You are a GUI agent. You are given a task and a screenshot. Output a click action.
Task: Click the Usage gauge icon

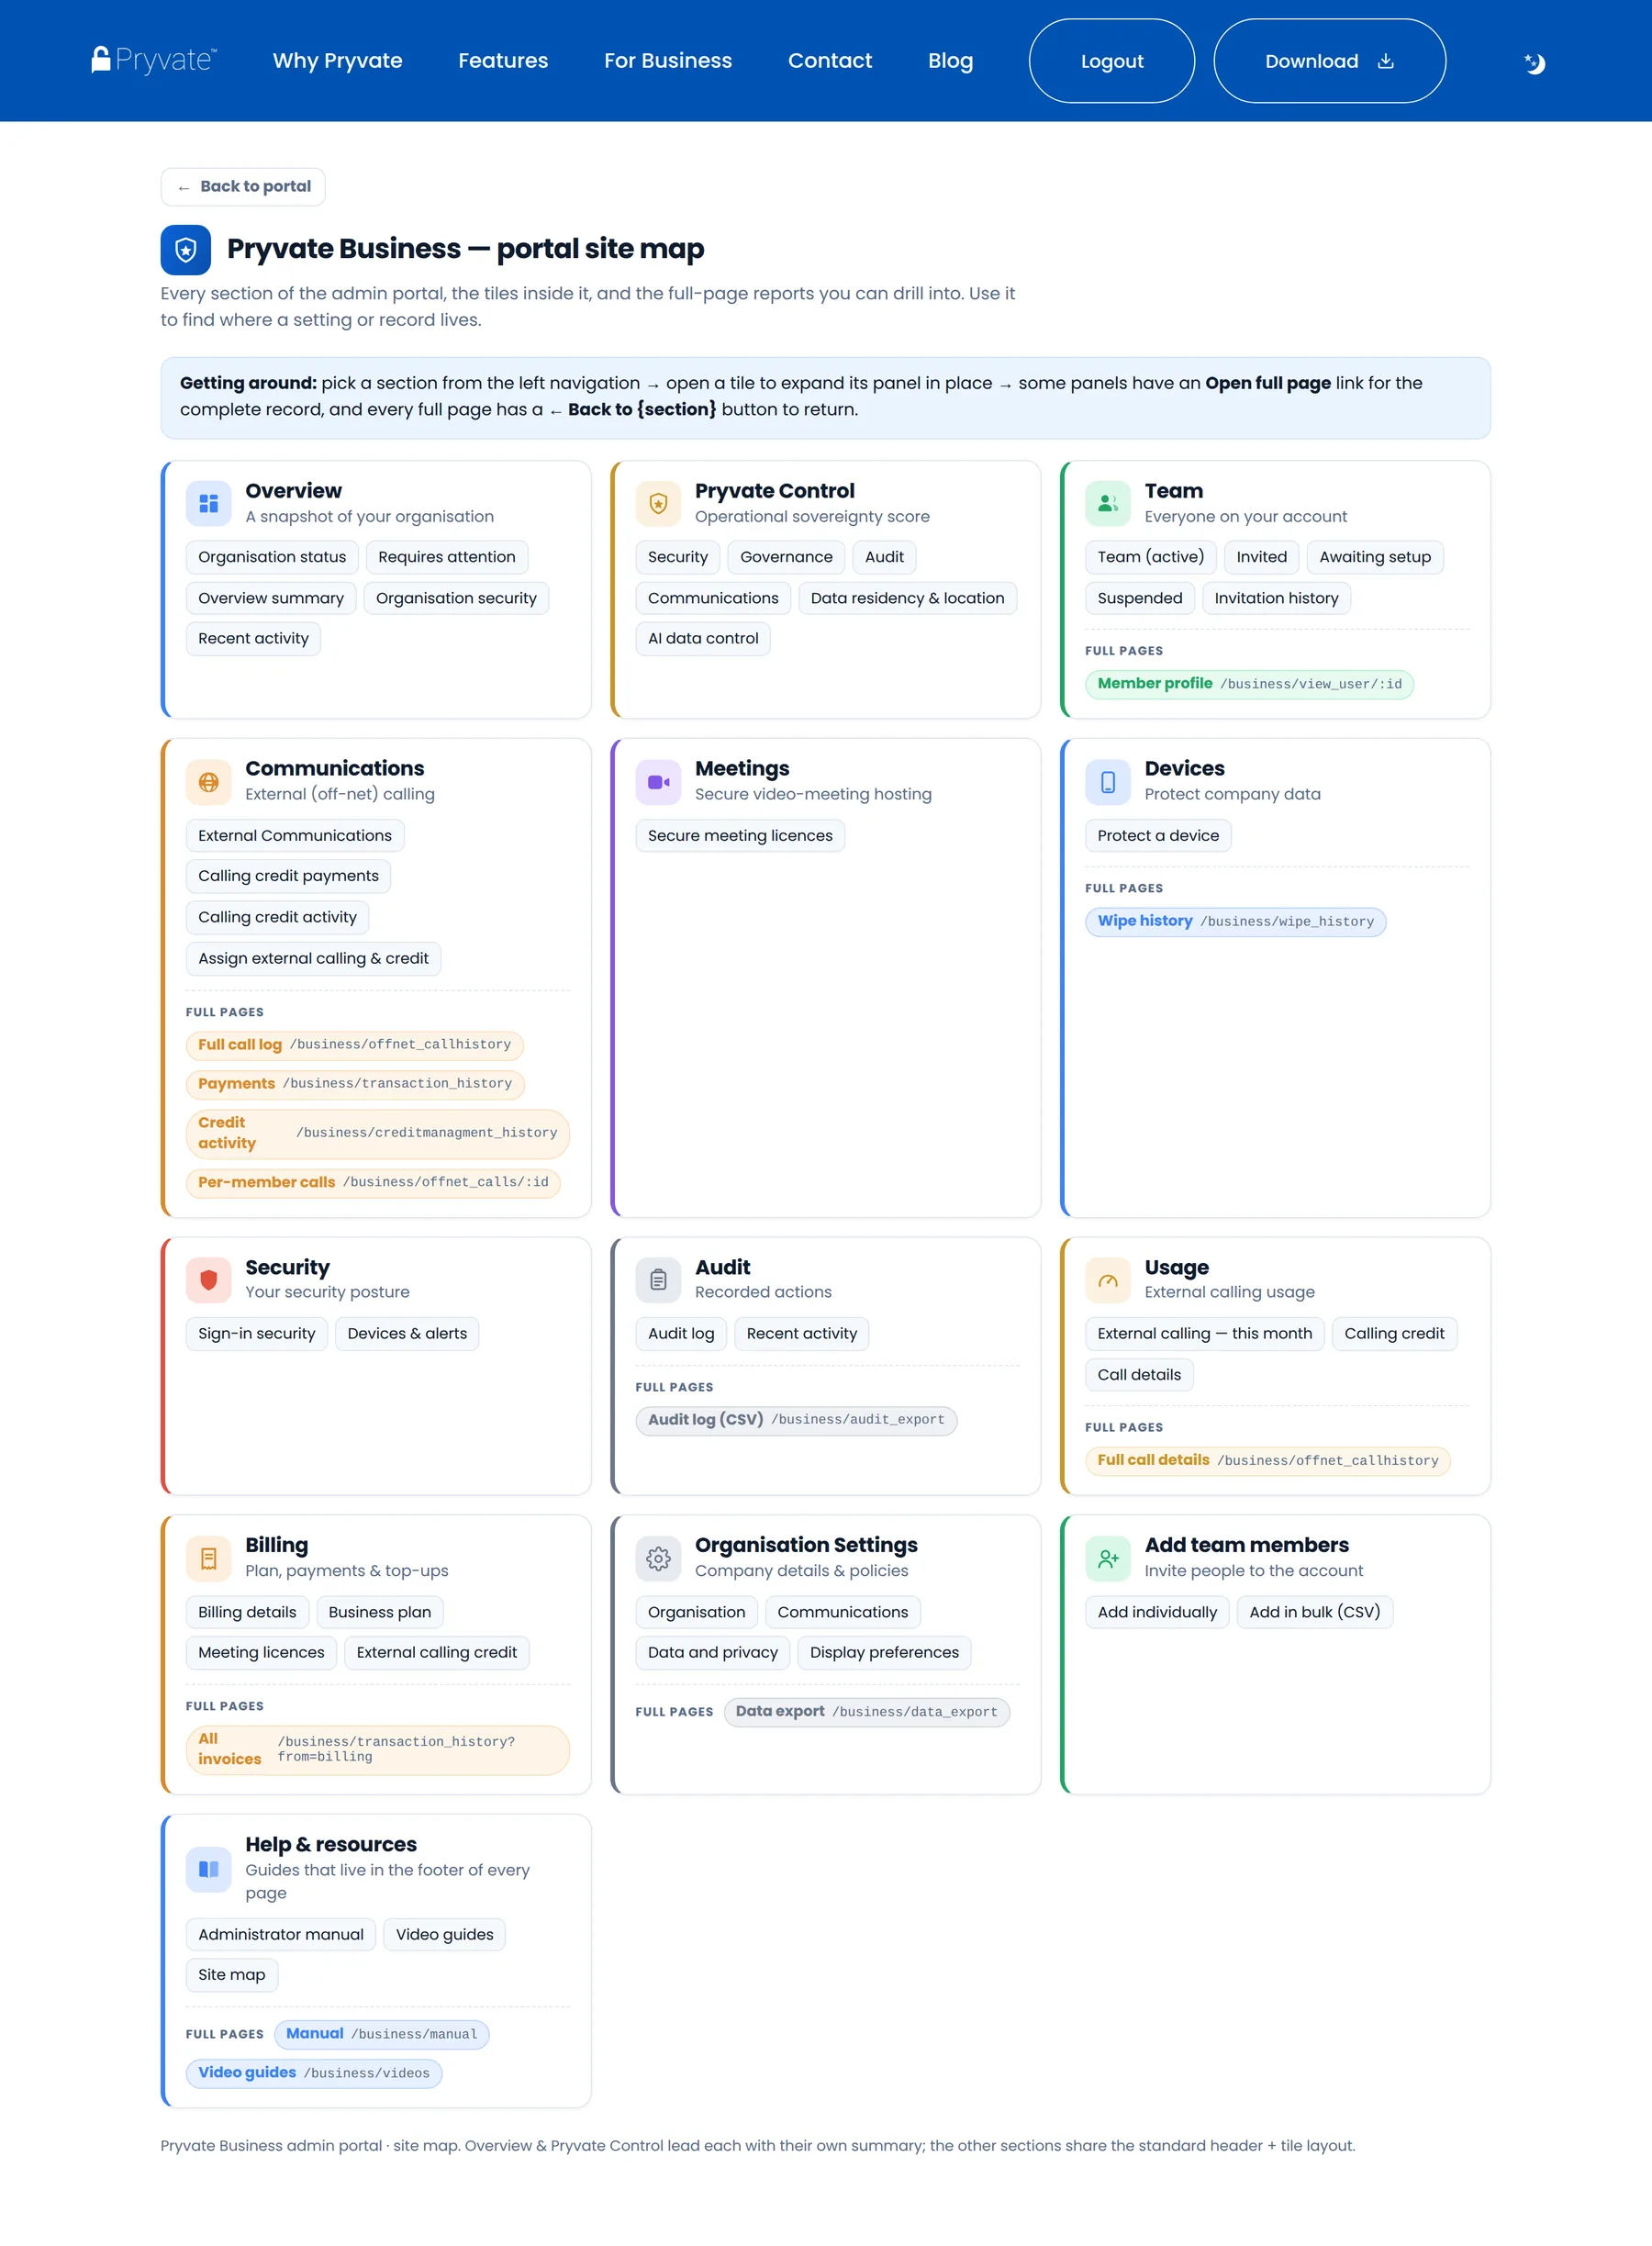[1108, 1280]
